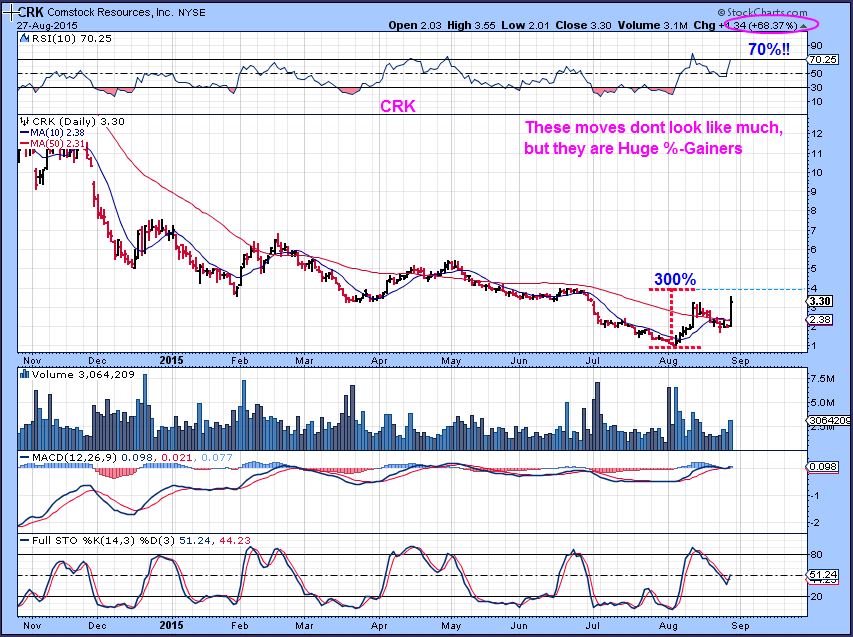Click the 70.25 RSI value tag
This screenshot has width=853, height=637.
(x=822, y=60)
